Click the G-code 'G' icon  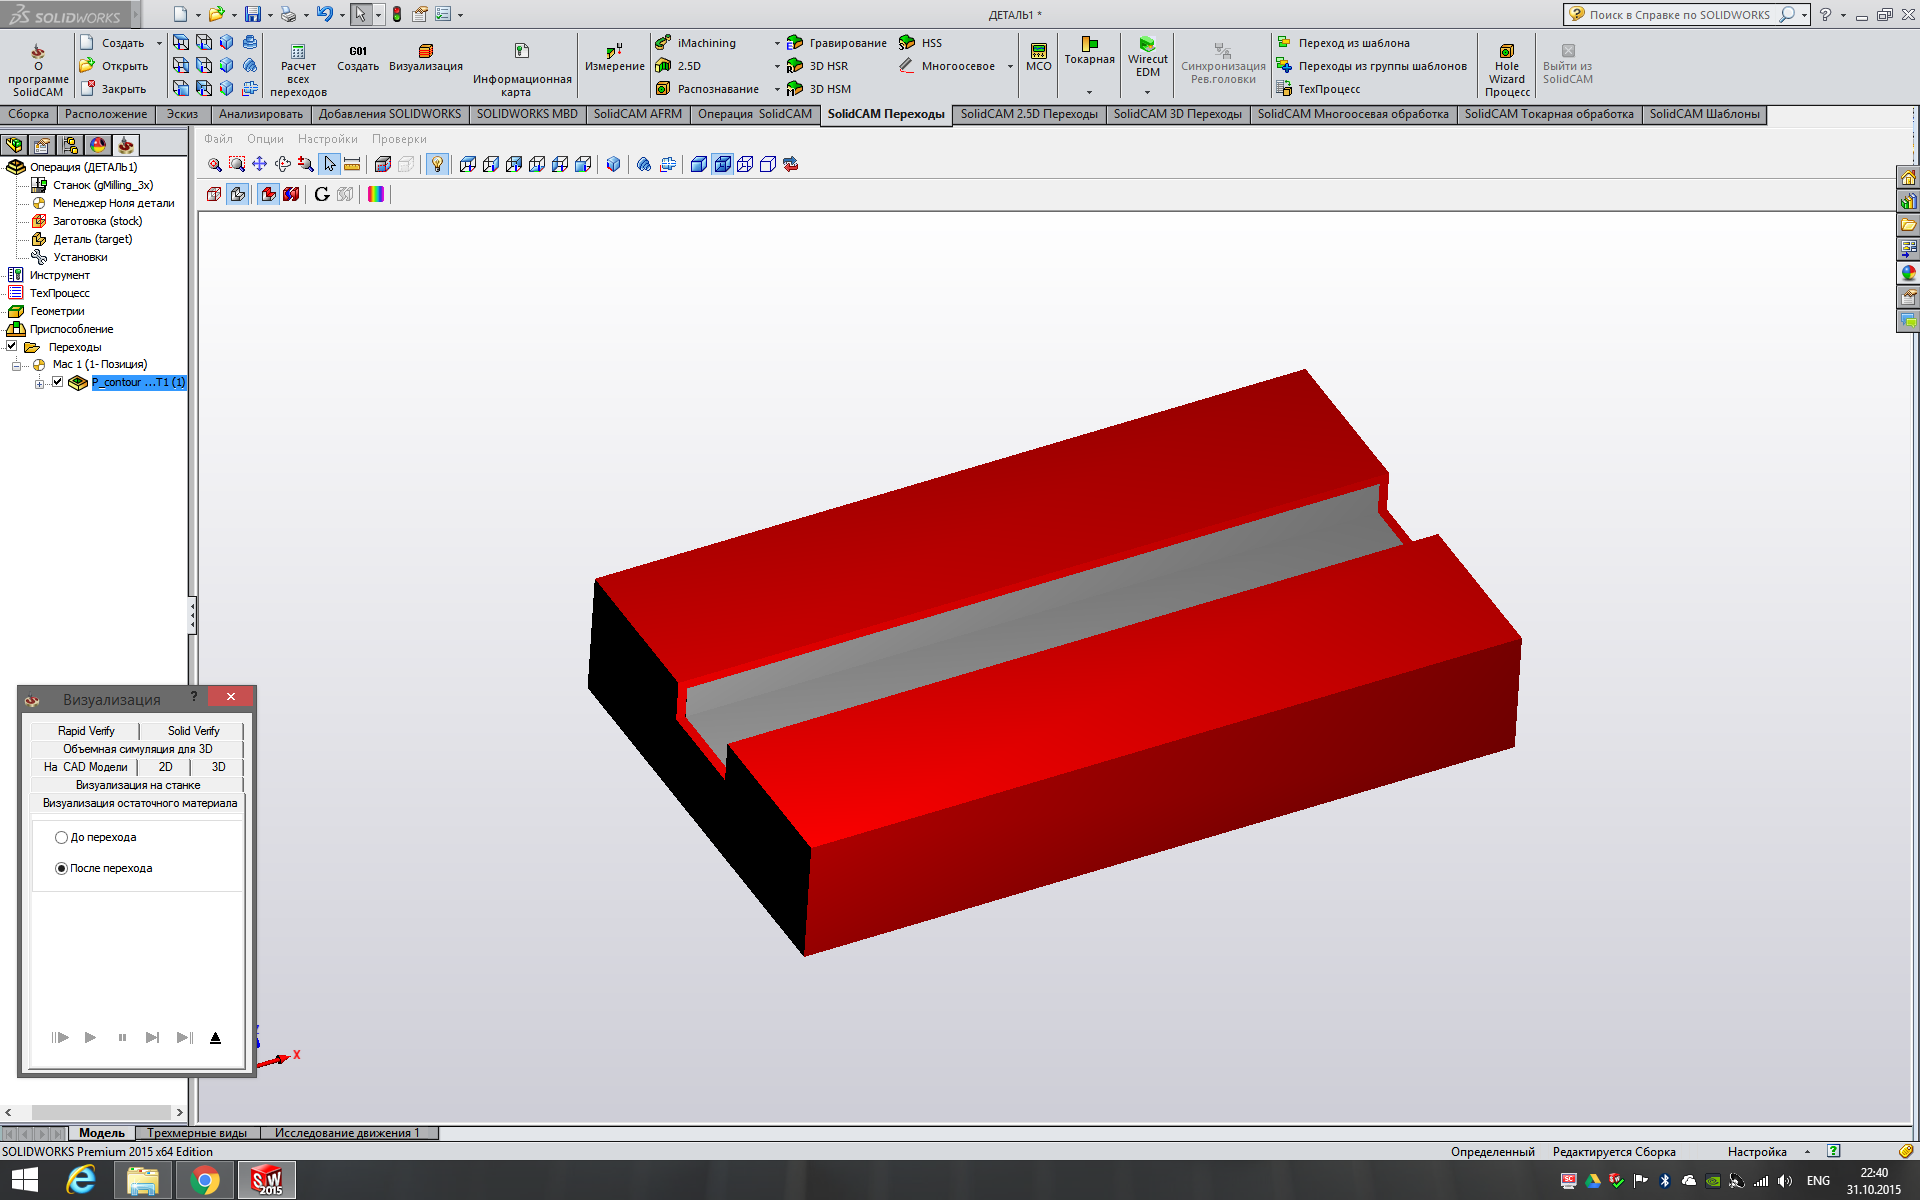(x=321, y=194)
